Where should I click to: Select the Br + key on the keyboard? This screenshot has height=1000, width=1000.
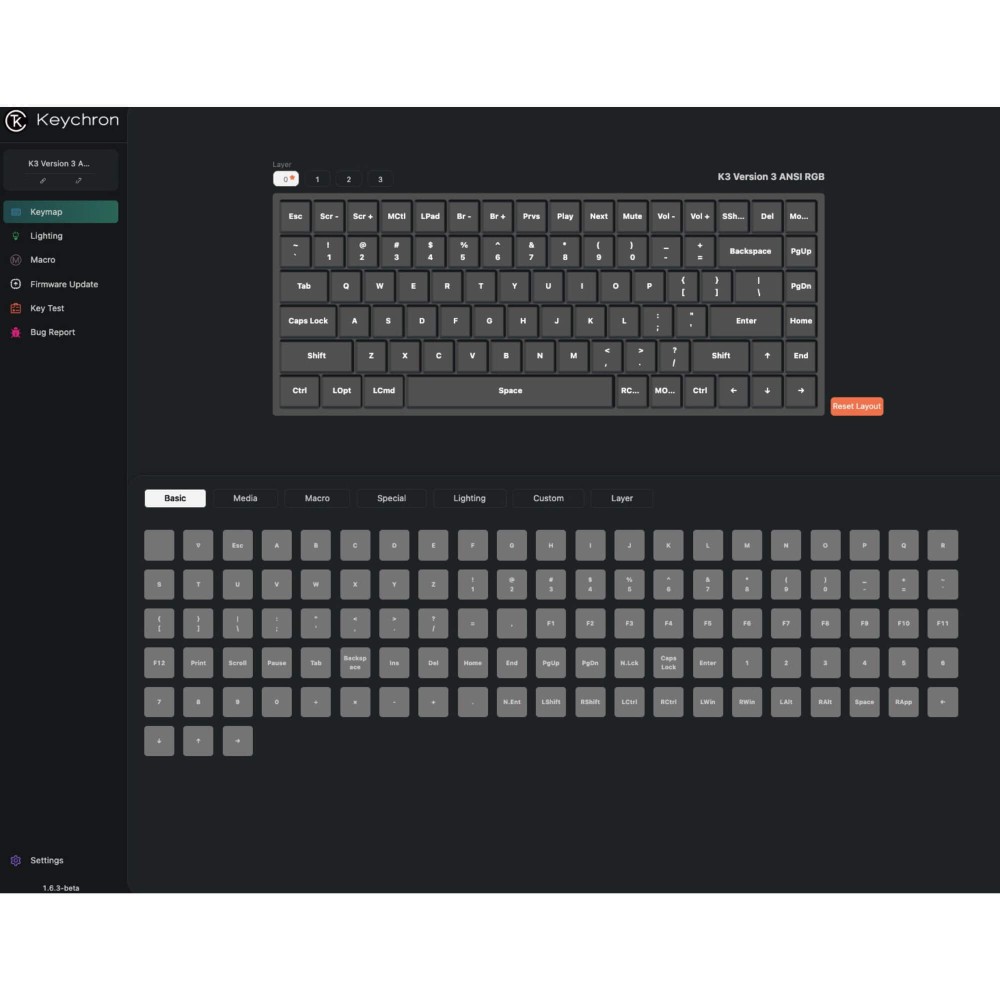497,217
